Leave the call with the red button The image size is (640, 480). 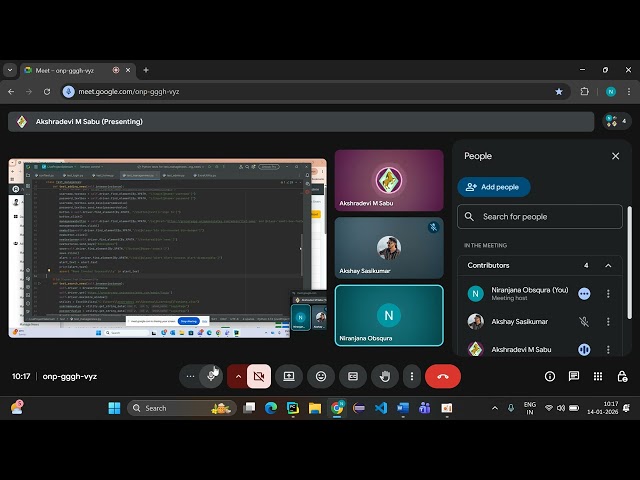click(443, 376)
